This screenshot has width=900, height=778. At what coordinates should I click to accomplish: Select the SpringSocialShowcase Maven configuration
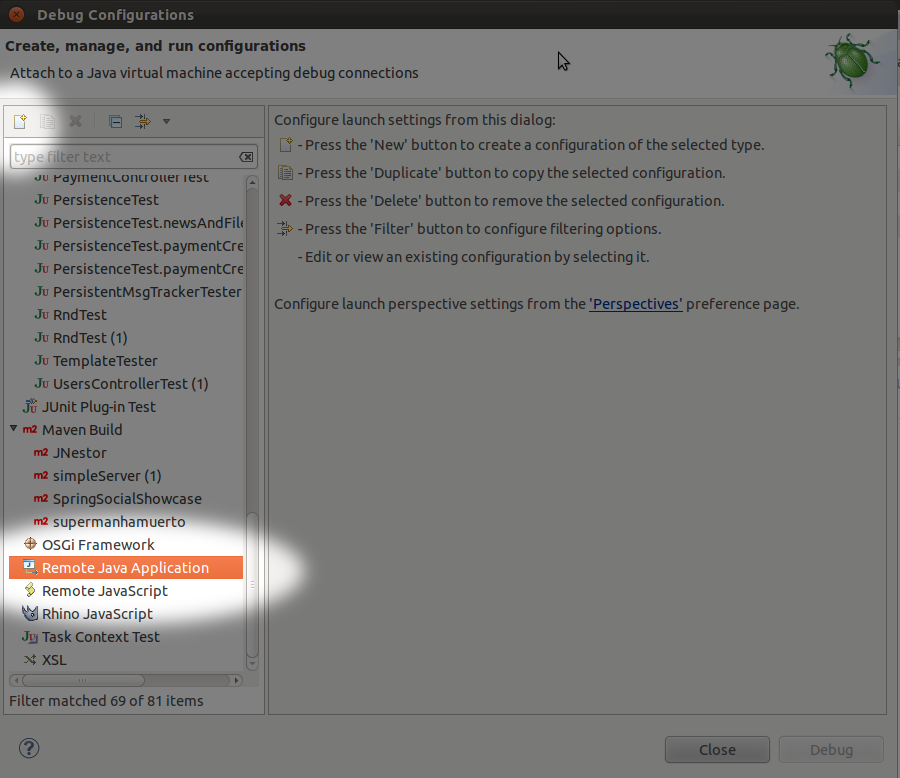click(x=127, y=499)
